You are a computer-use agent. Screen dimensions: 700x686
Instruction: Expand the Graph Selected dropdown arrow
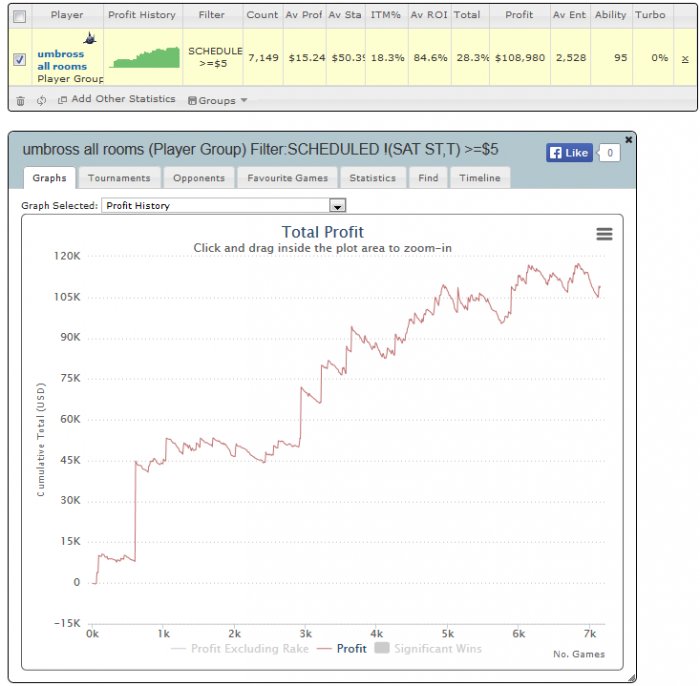[x=338, y=206]
